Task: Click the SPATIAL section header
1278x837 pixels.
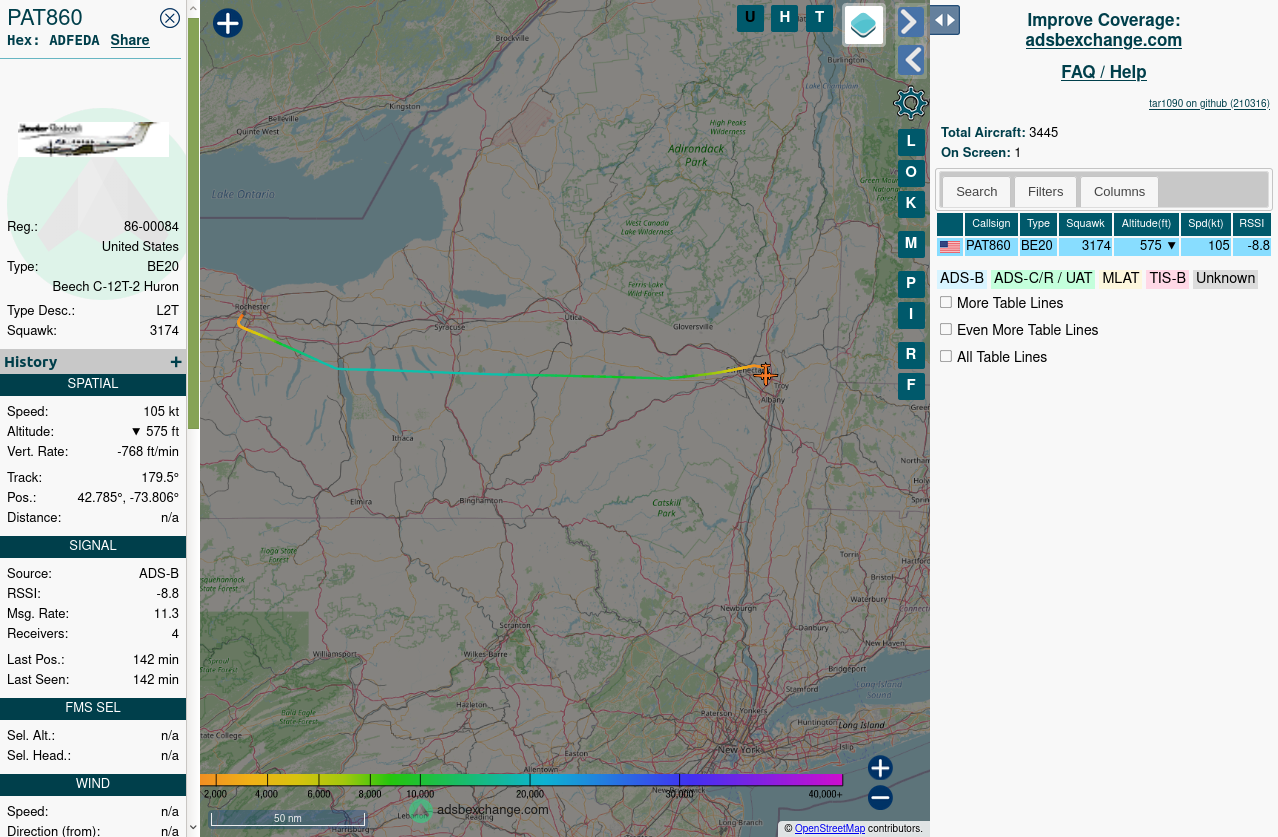Action: 93,384
